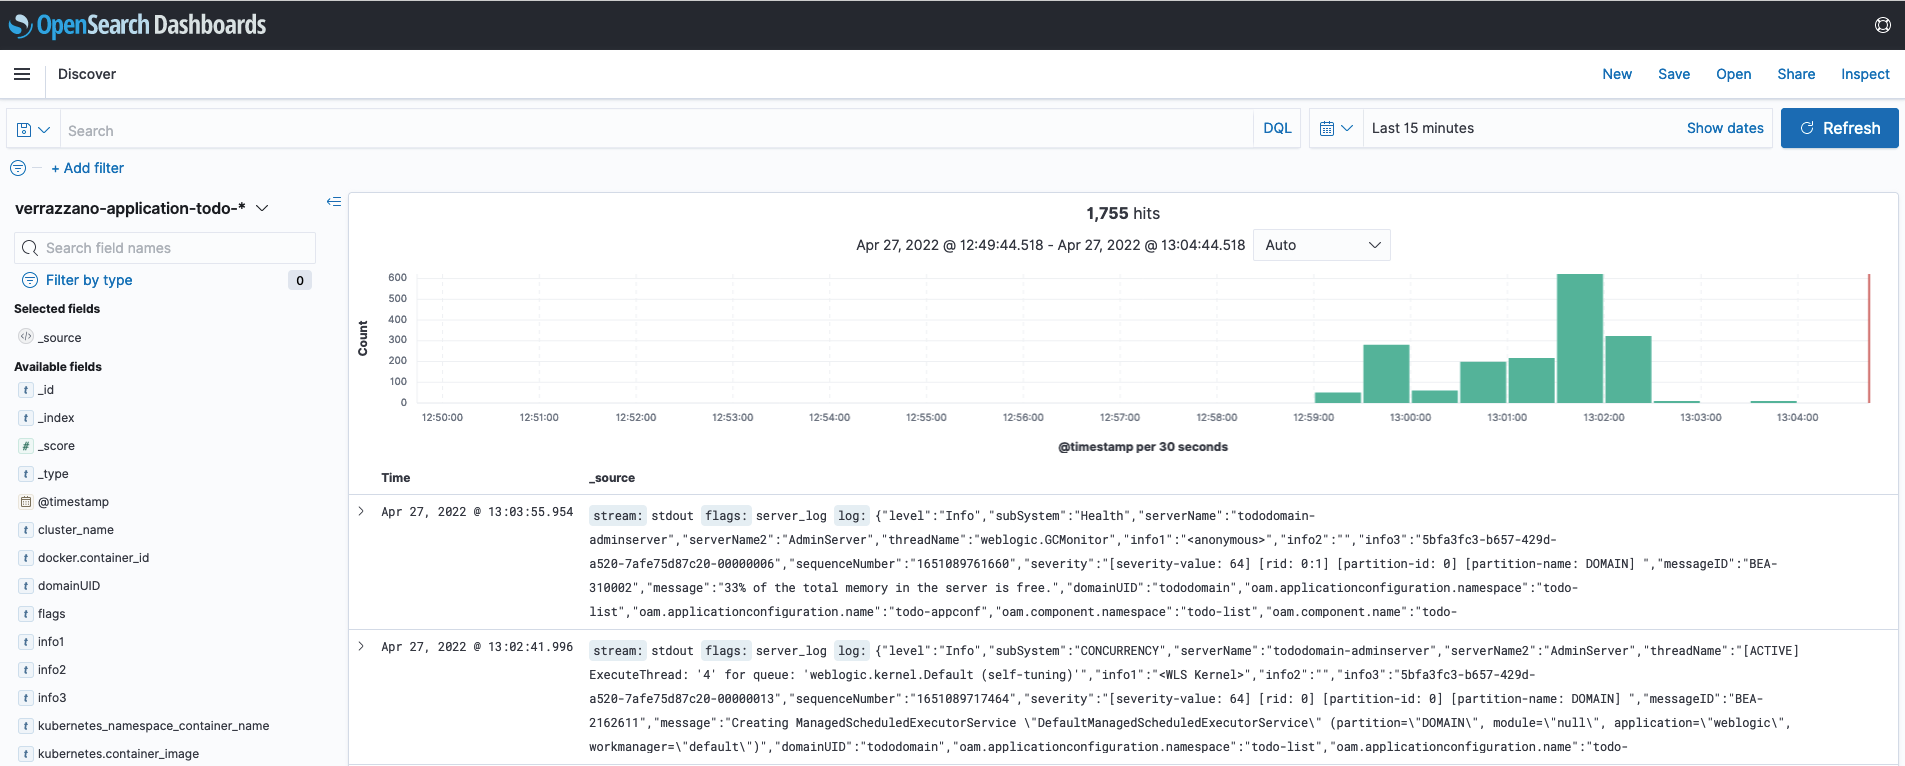
Task: Click the cluster_name field type icon
Action: pyautogui.click(x=26, y=530)
